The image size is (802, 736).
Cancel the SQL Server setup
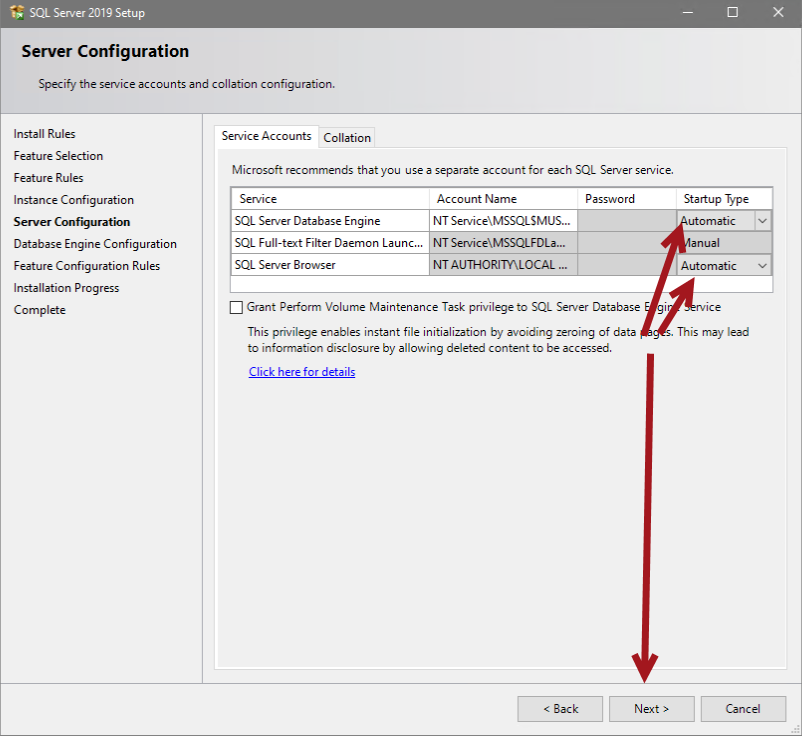click(x=743, y=709)
